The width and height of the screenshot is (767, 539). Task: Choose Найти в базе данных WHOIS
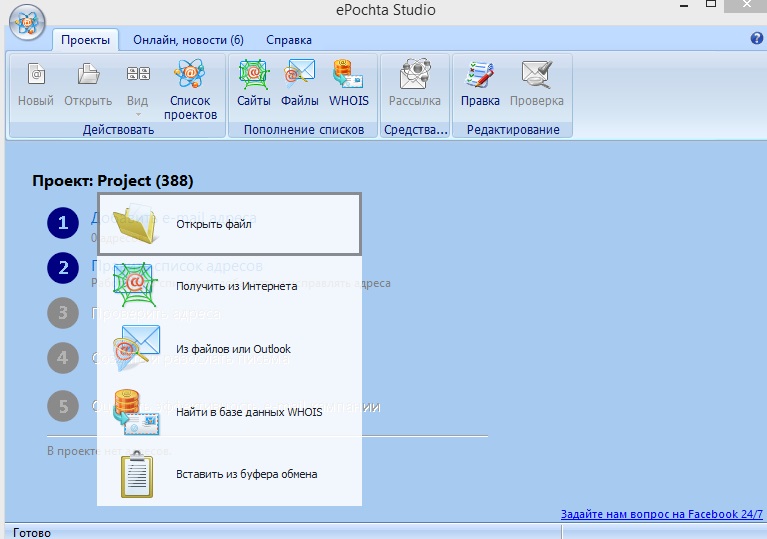click(x=229, y=411)
